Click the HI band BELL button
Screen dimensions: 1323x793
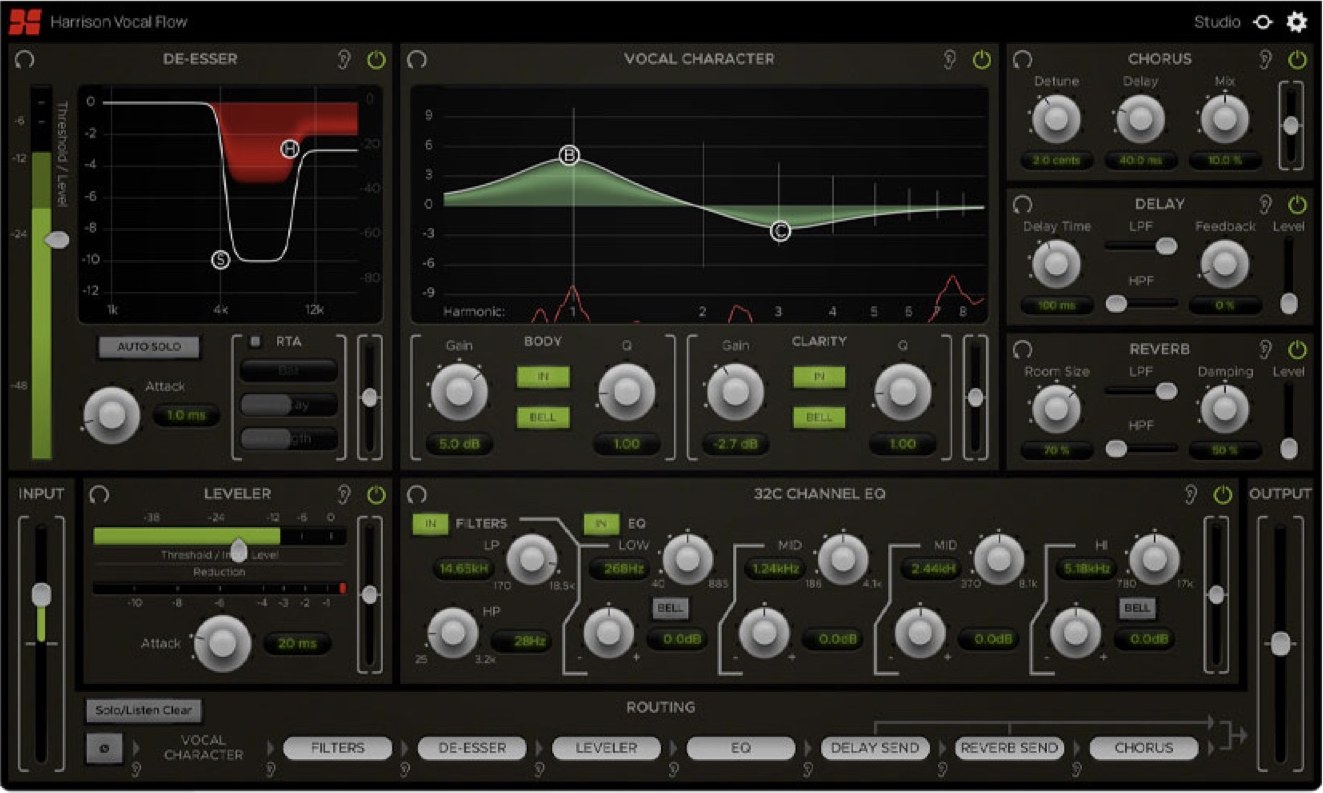[x=1138, y=607]
